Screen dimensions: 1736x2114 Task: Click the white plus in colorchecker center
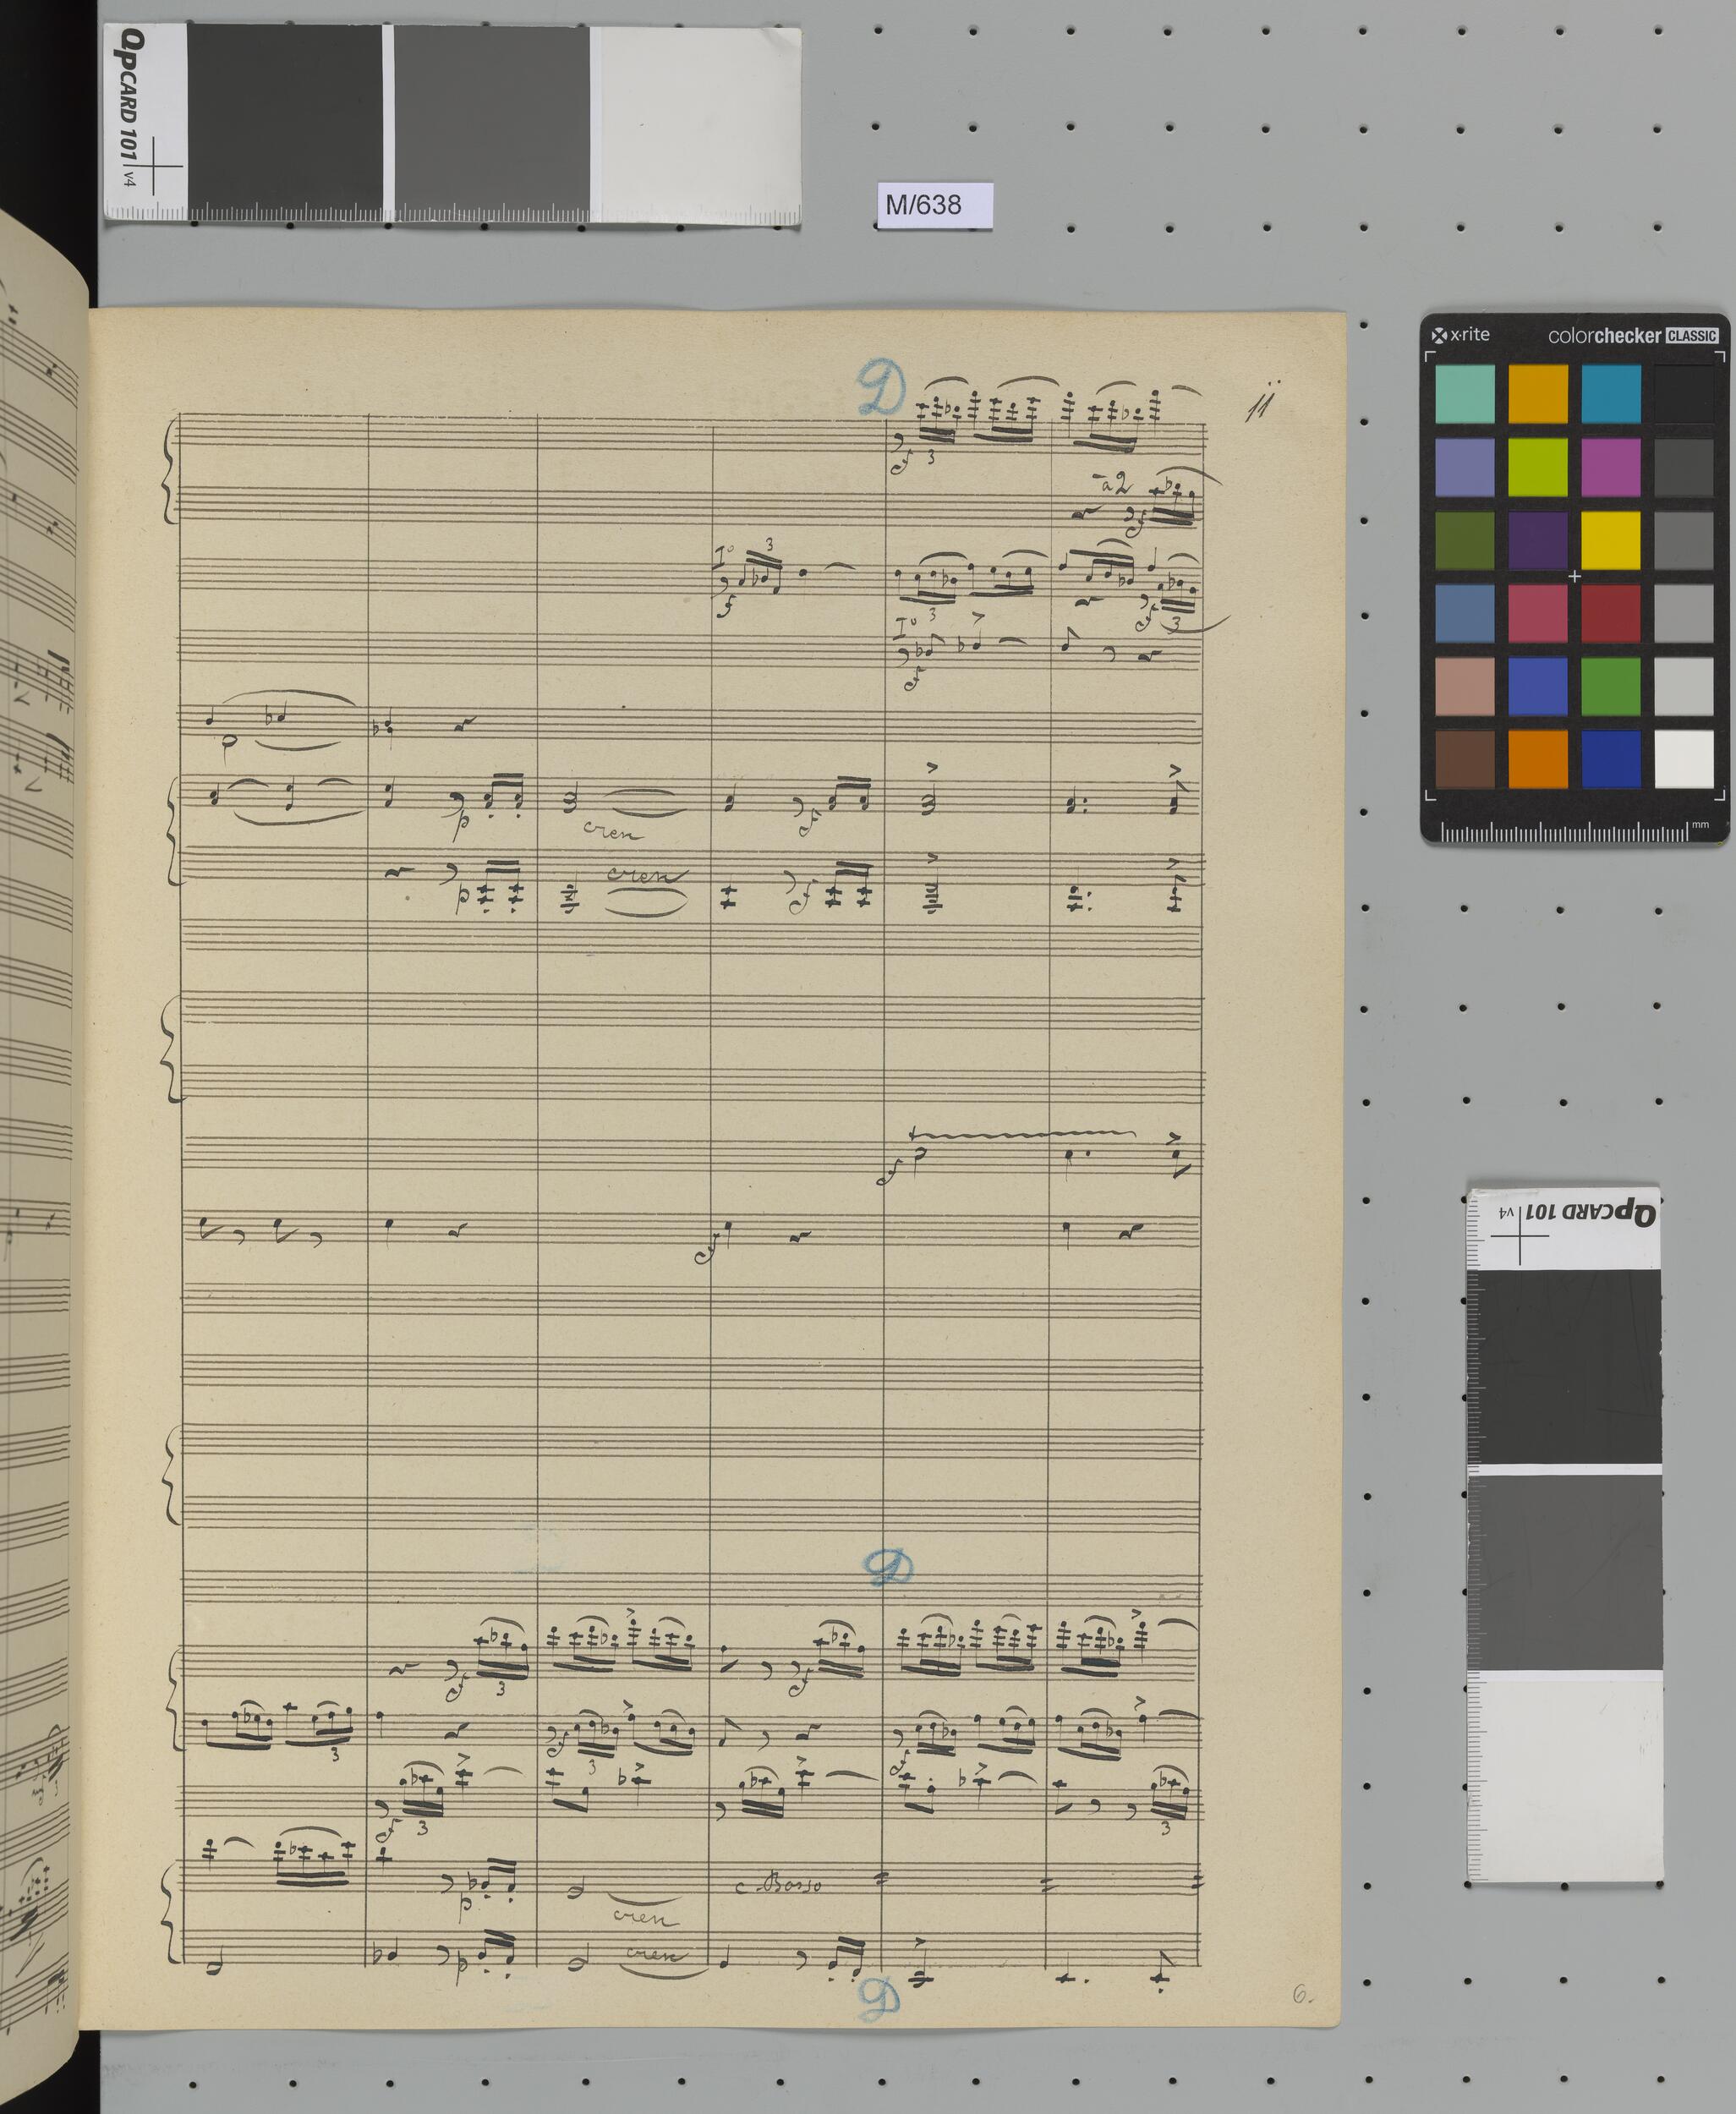[1575, 576]
